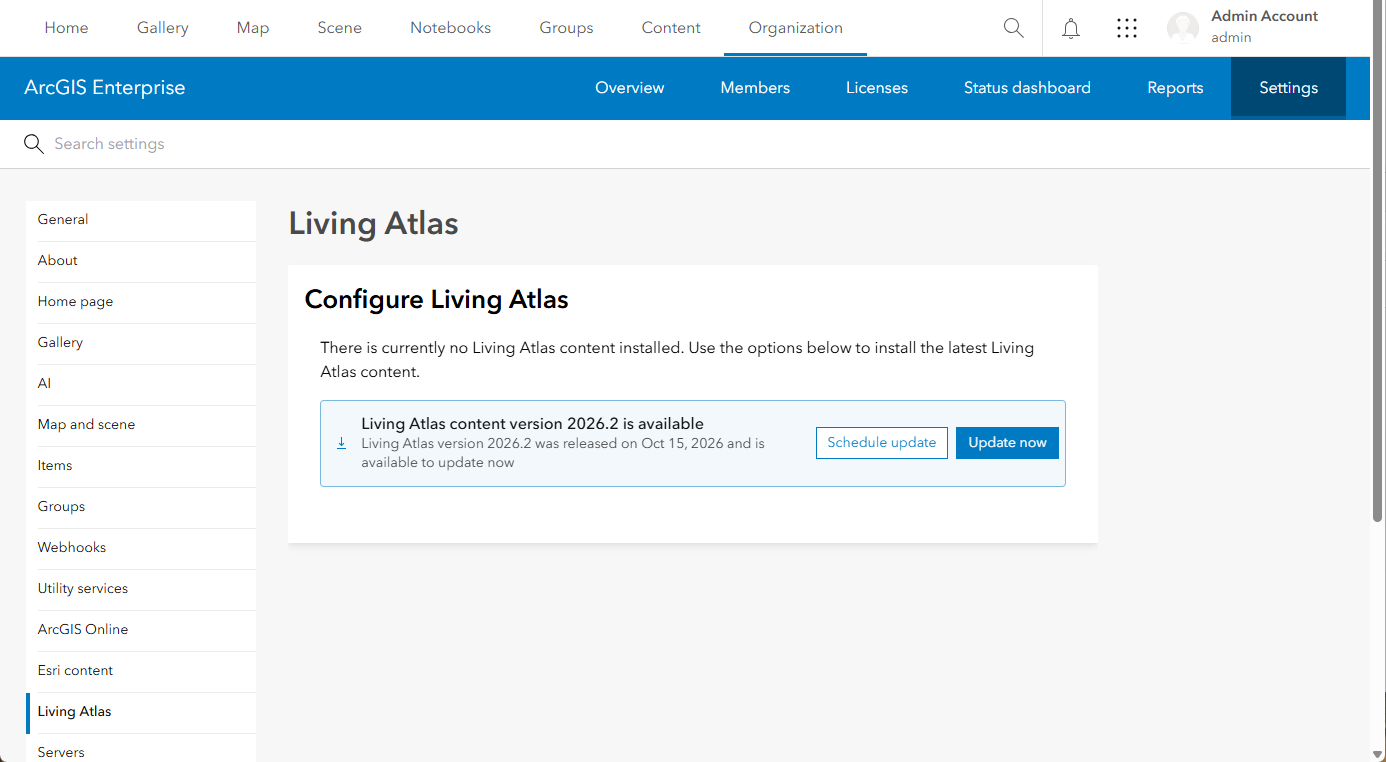Image resolution: width=1386 pixels, height=762 pixels.
Task: Open ArcGIS Online settings
Action: tap(141, 630)
